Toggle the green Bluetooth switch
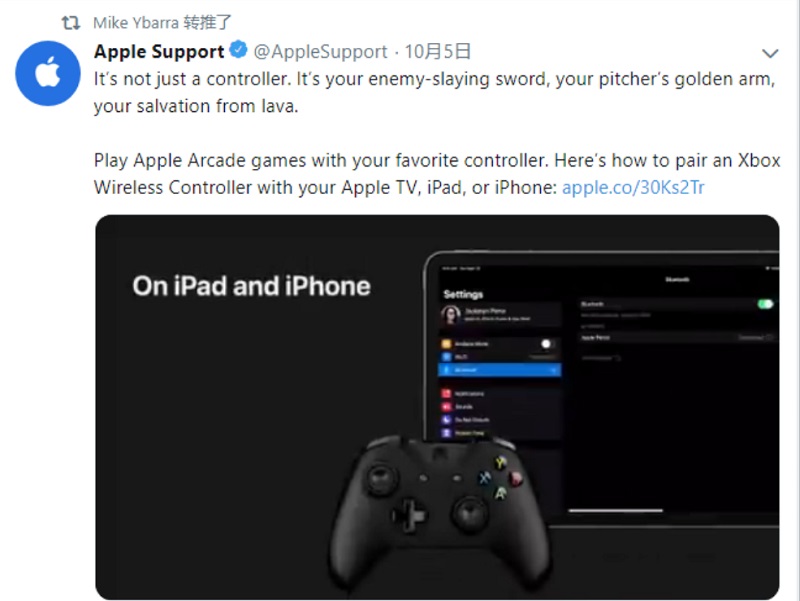Viewport: 800px width, 601px height. pos(765,304)
